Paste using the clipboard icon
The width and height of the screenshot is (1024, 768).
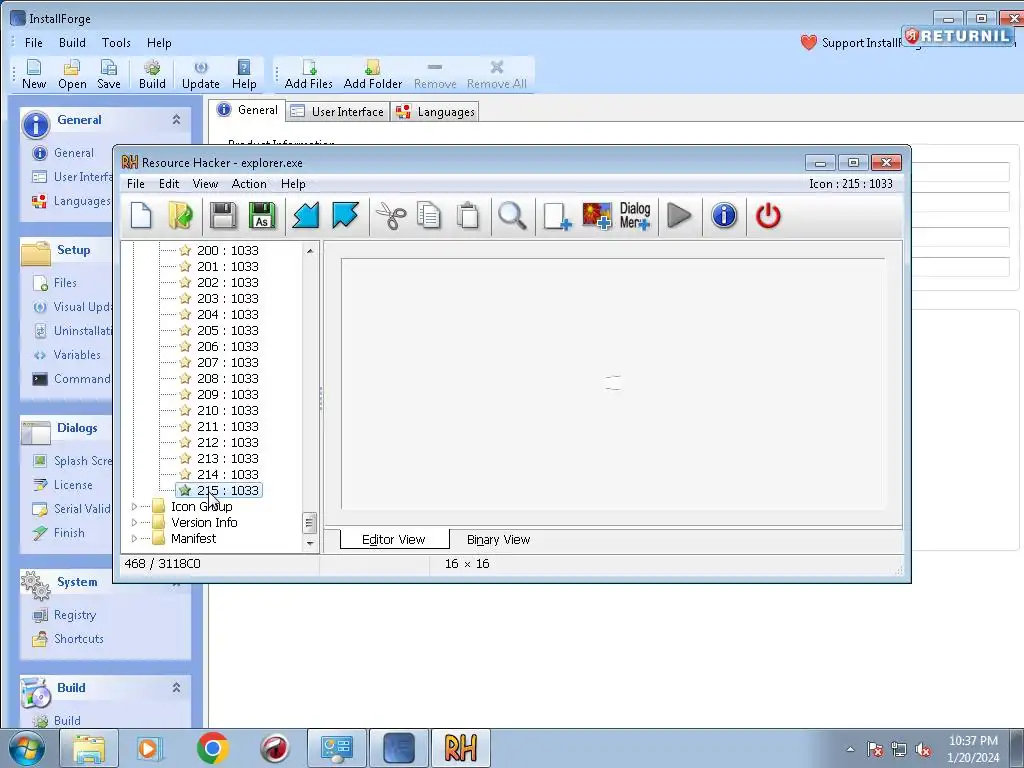(468, 216)
